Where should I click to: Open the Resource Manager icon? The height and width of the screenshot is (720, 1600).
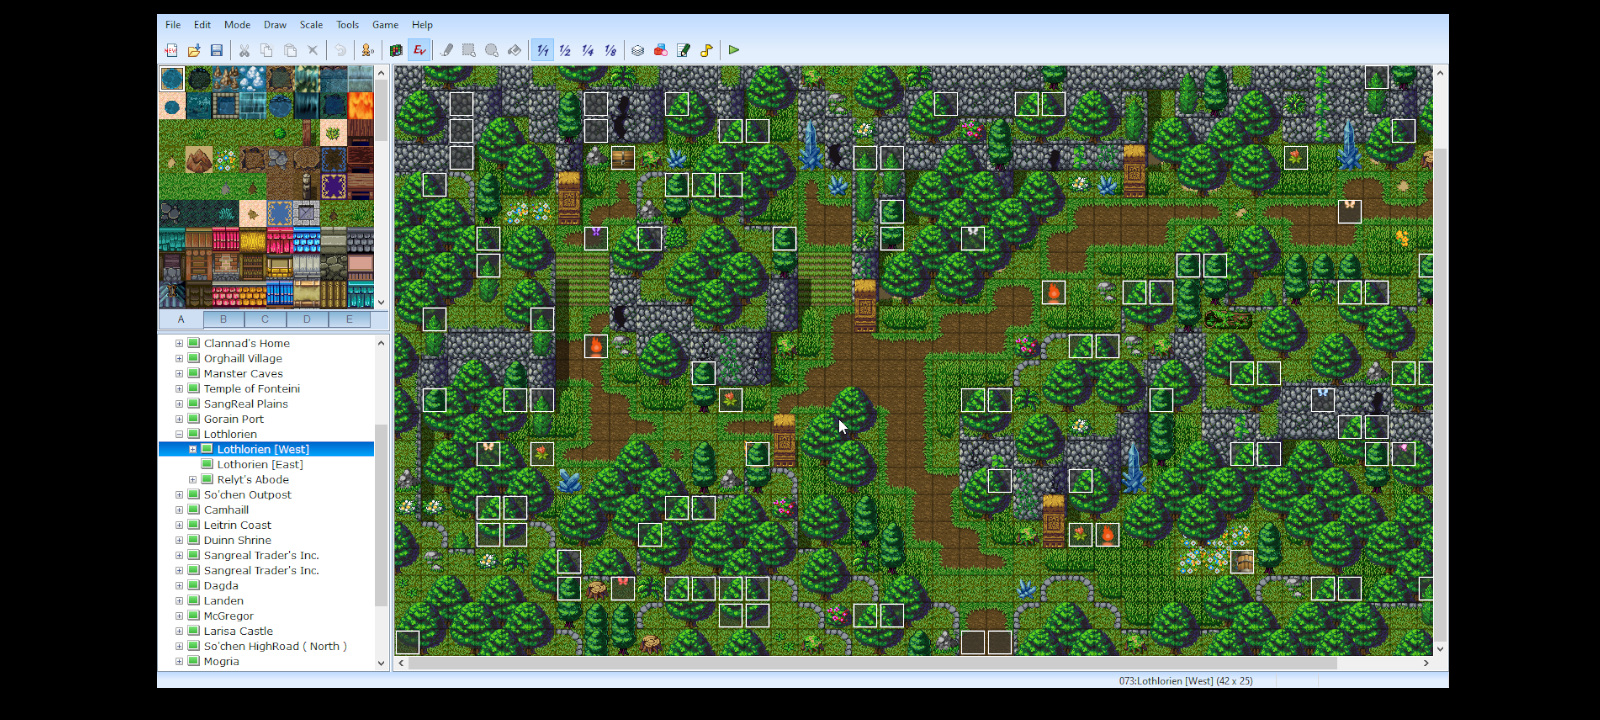[x=661, y=50]
